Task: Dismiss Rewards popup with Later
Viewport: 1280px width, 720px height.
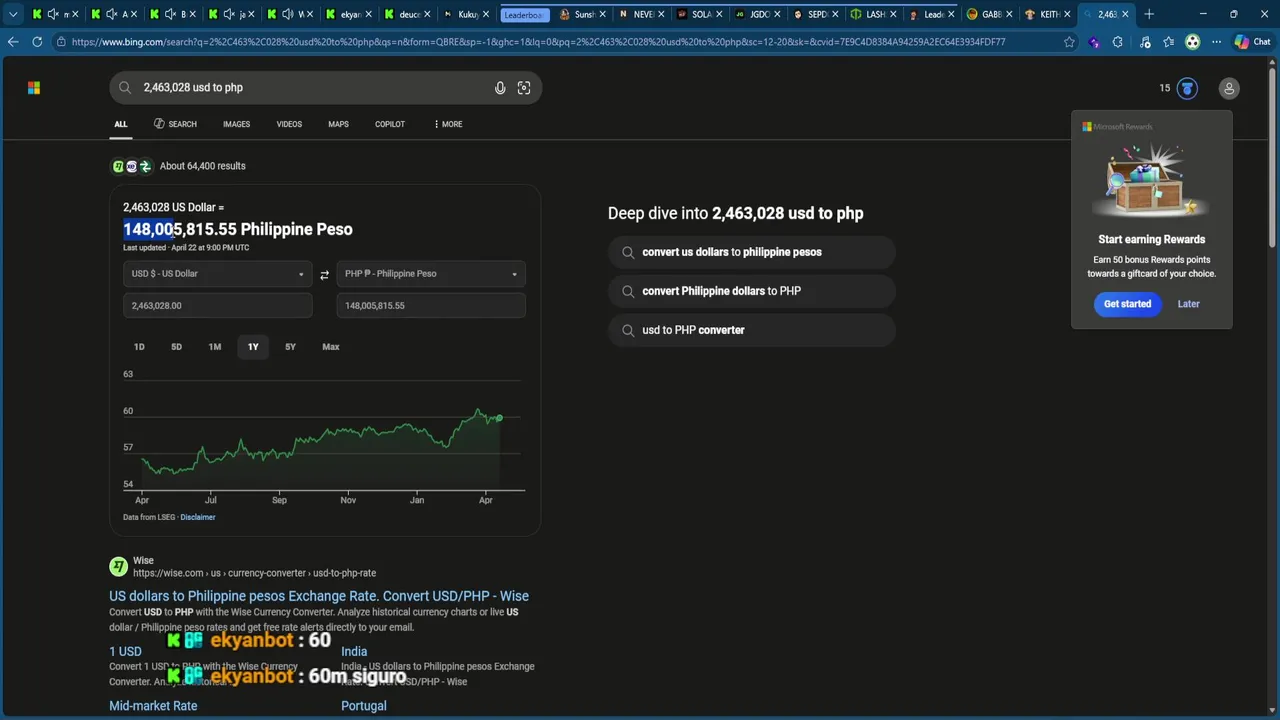Action: click(1188, 304)
